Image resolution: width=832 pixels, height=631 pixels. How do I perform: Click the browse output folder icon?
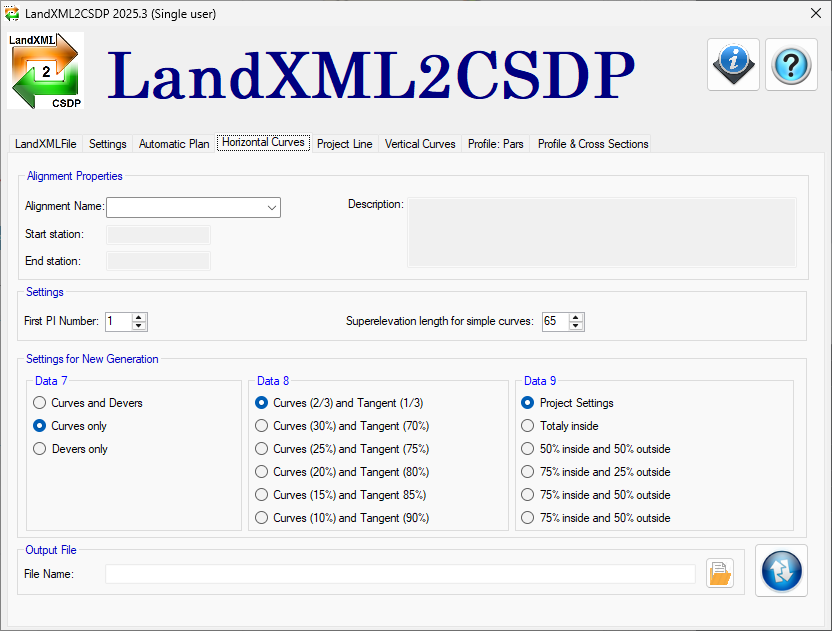[x=720, y=573]
